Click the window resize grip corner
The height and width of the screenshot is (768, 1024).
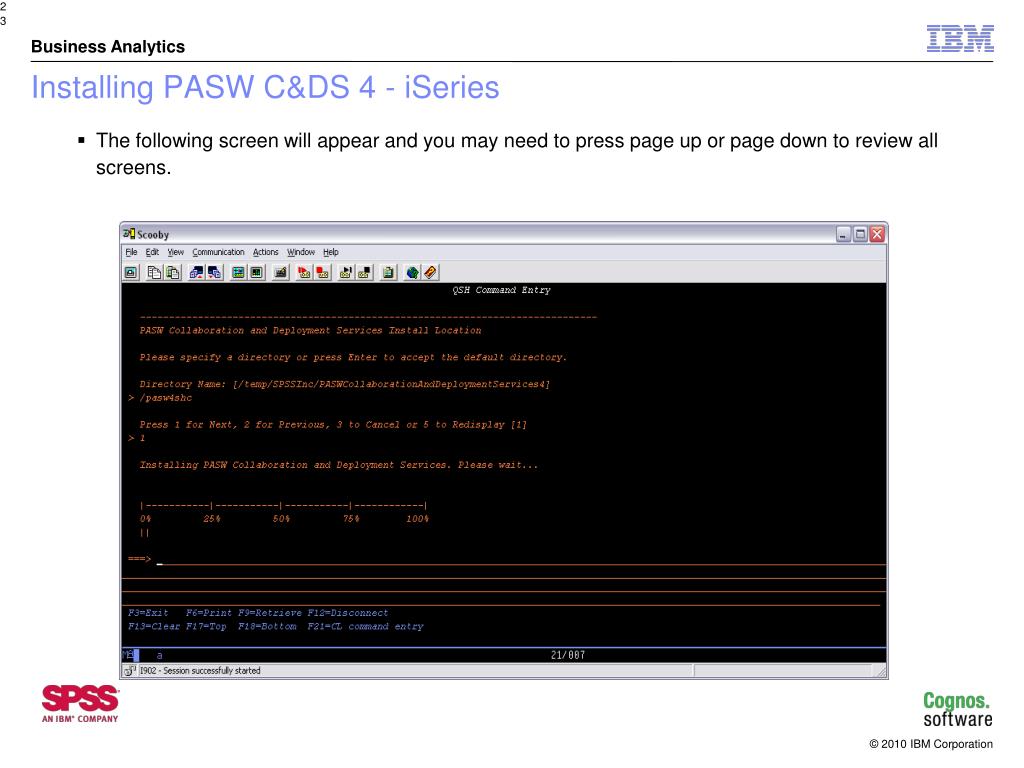[x=880, y=671]
